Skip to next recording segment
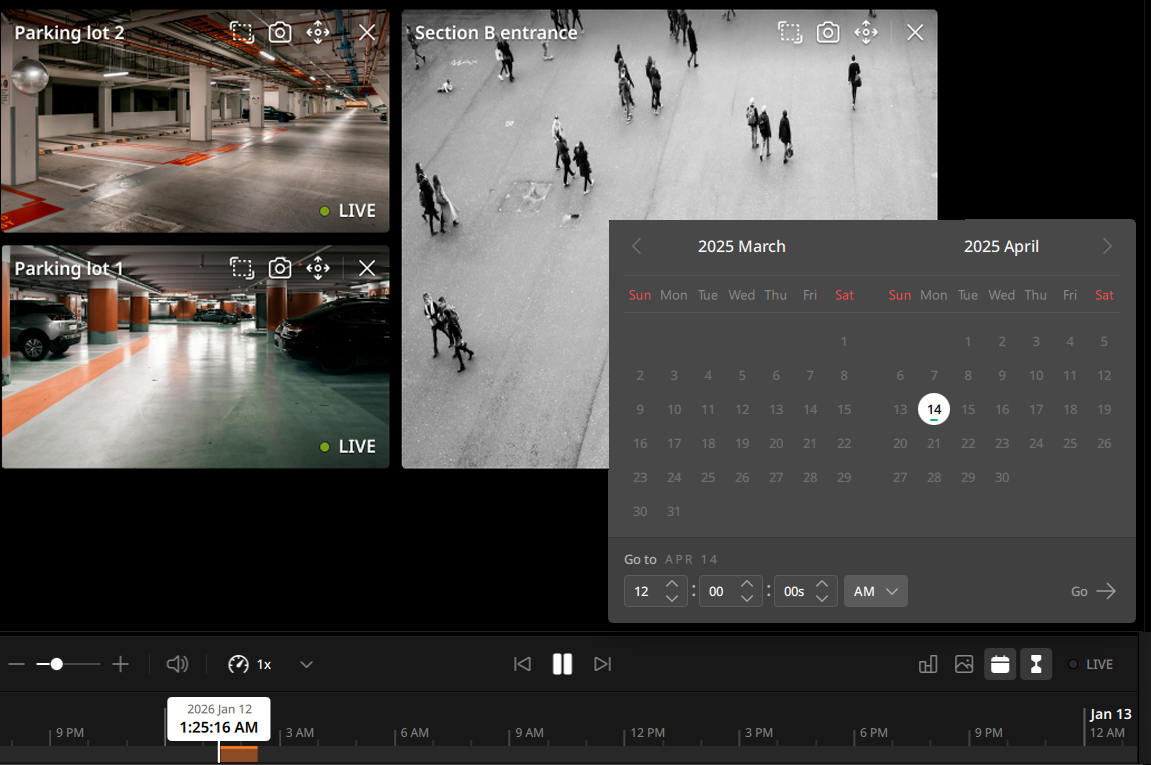 coord(603,664)
